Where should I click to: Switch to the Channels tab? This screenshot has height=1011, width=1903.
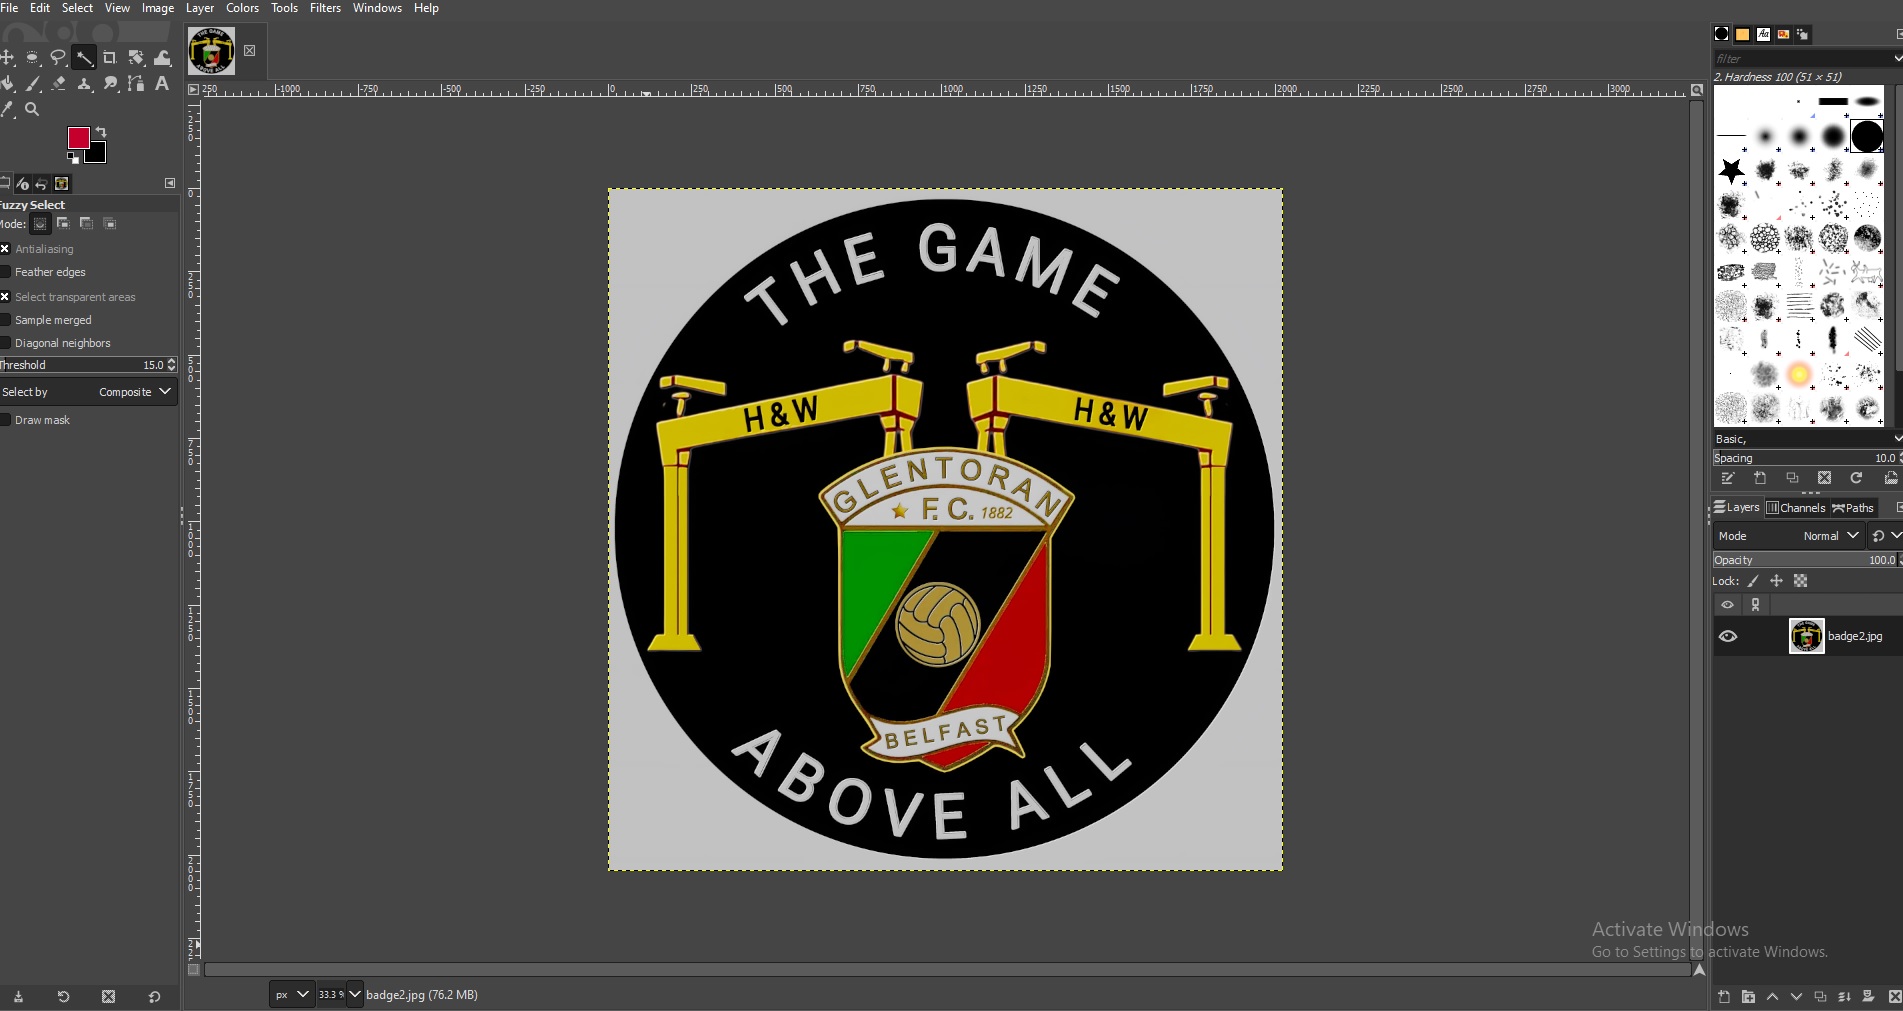point(1796,508)
